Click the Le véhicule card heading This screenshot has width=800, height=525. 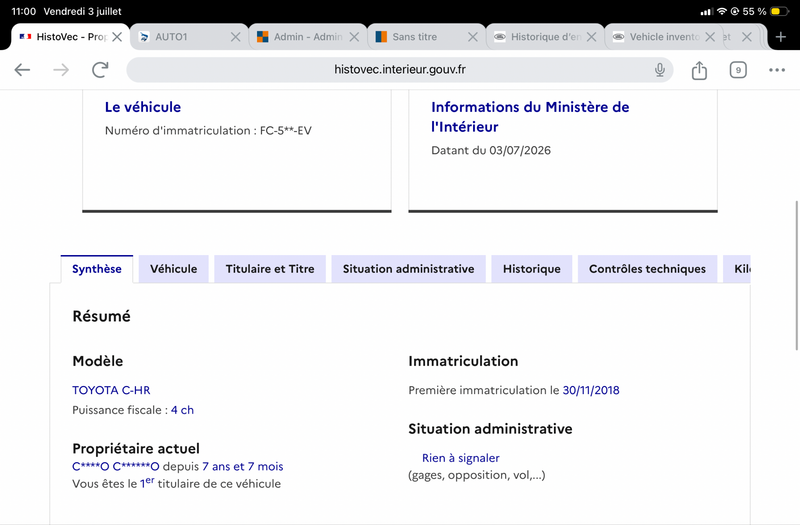143,107
